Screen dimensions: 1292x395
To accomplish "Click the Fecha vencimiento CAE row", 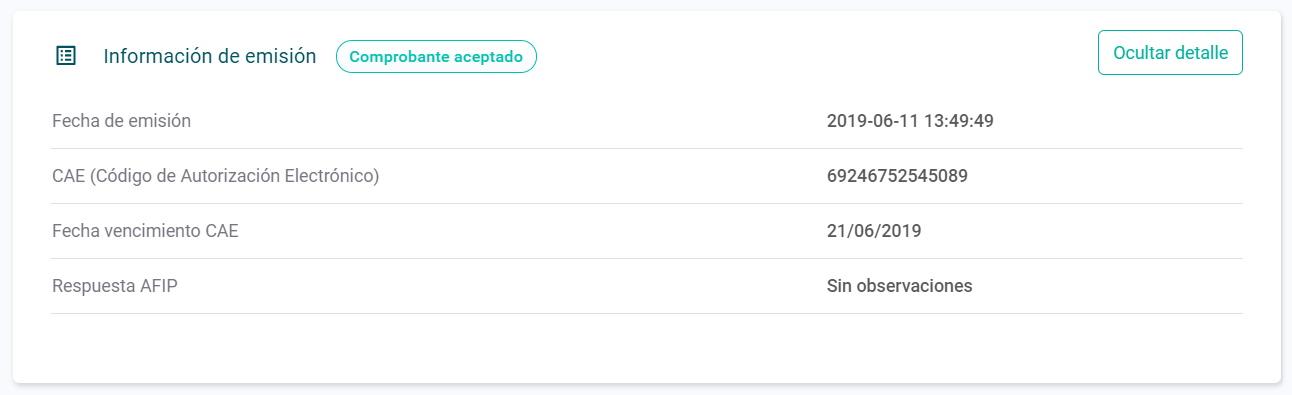I will 647,231.
